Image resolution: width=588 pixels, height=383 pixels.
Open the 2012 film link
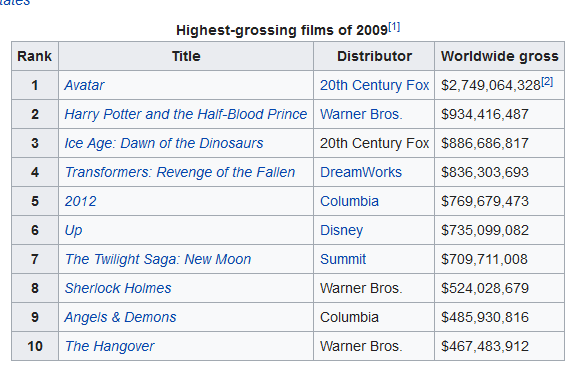80,201
